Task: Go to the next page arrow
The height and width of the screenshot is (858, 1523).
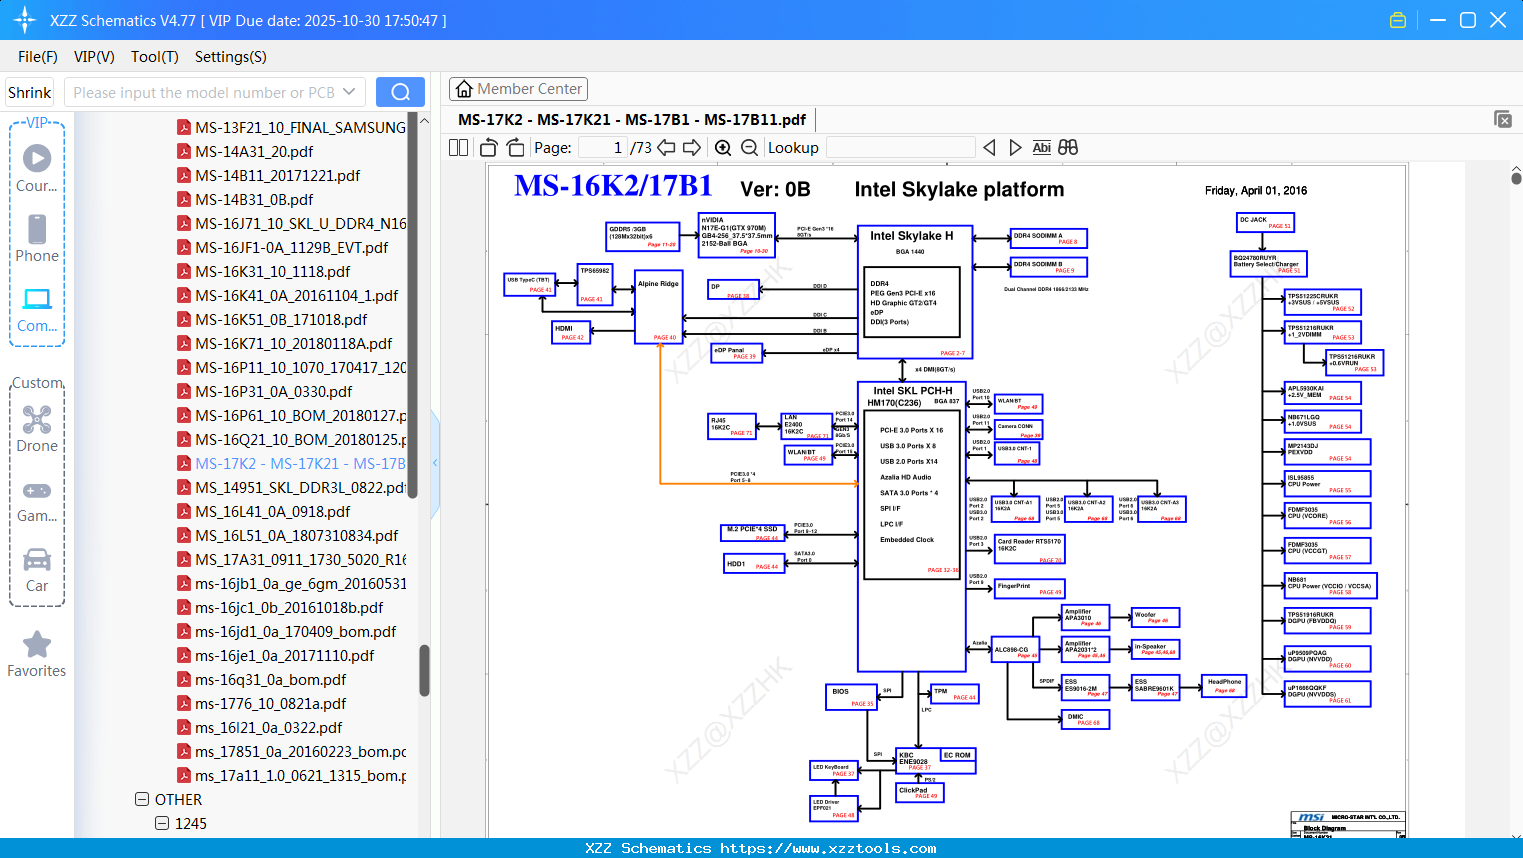Action: (x=692, y=148)
